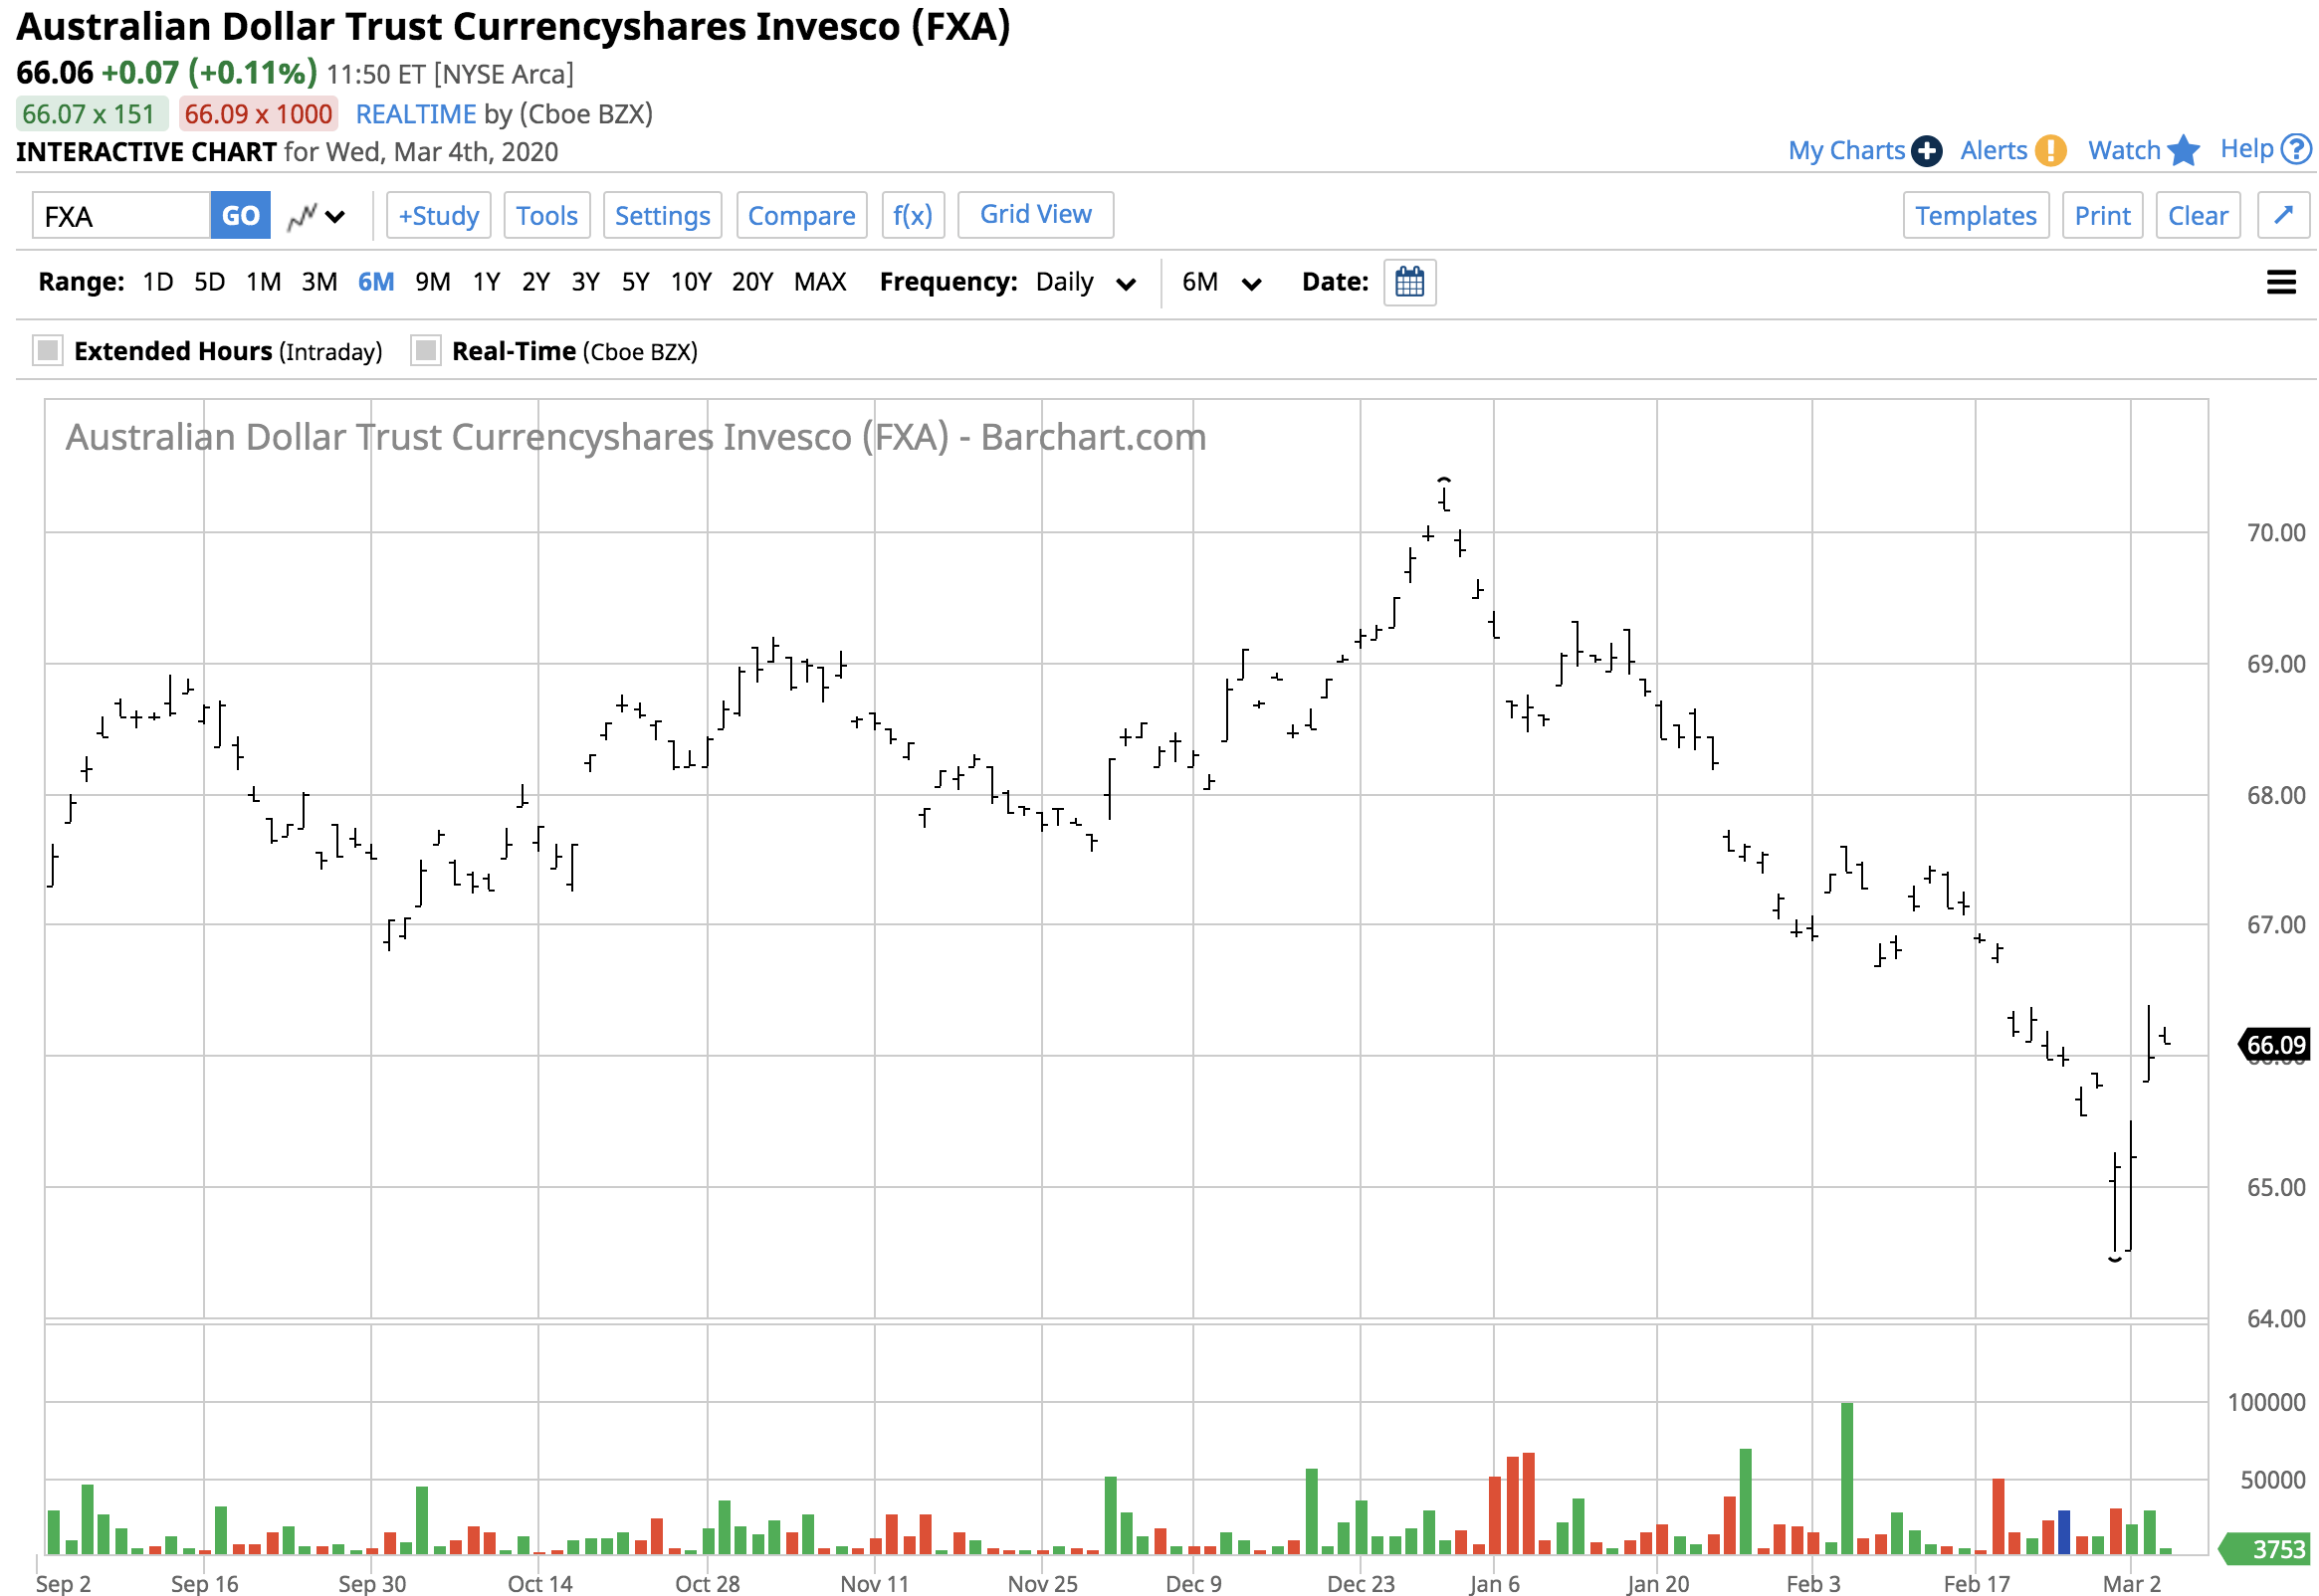Click the My Charts plus icon

click(1925, 151)
